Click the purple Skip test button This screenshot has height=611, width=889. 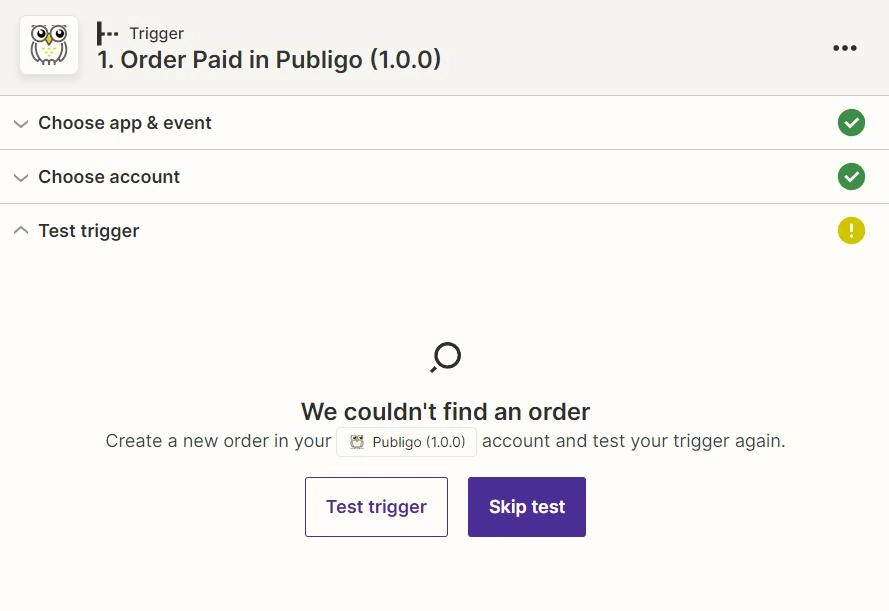pyautogui.click(x=527, y=507)
